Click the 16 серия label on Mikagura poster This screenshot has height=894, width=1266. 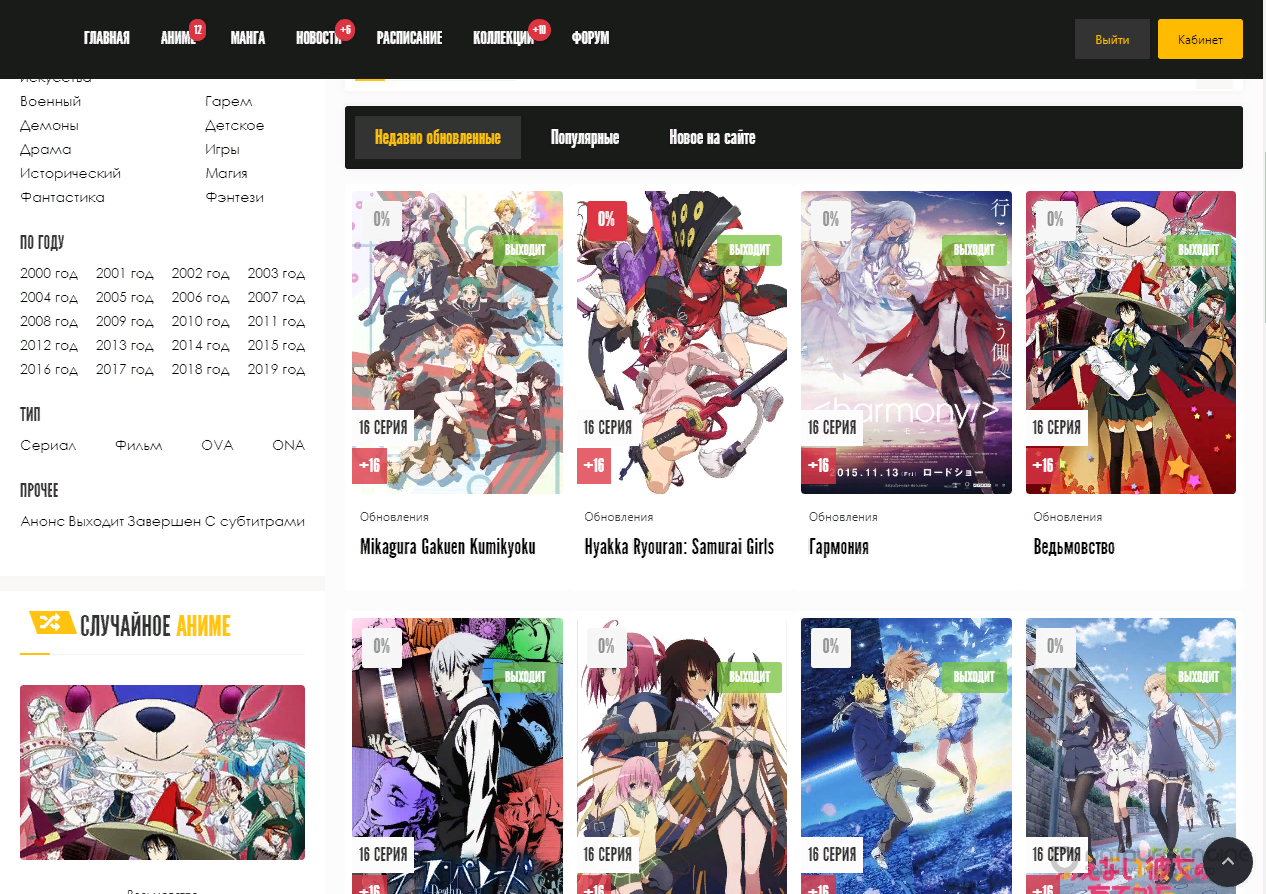pos(383,427)
